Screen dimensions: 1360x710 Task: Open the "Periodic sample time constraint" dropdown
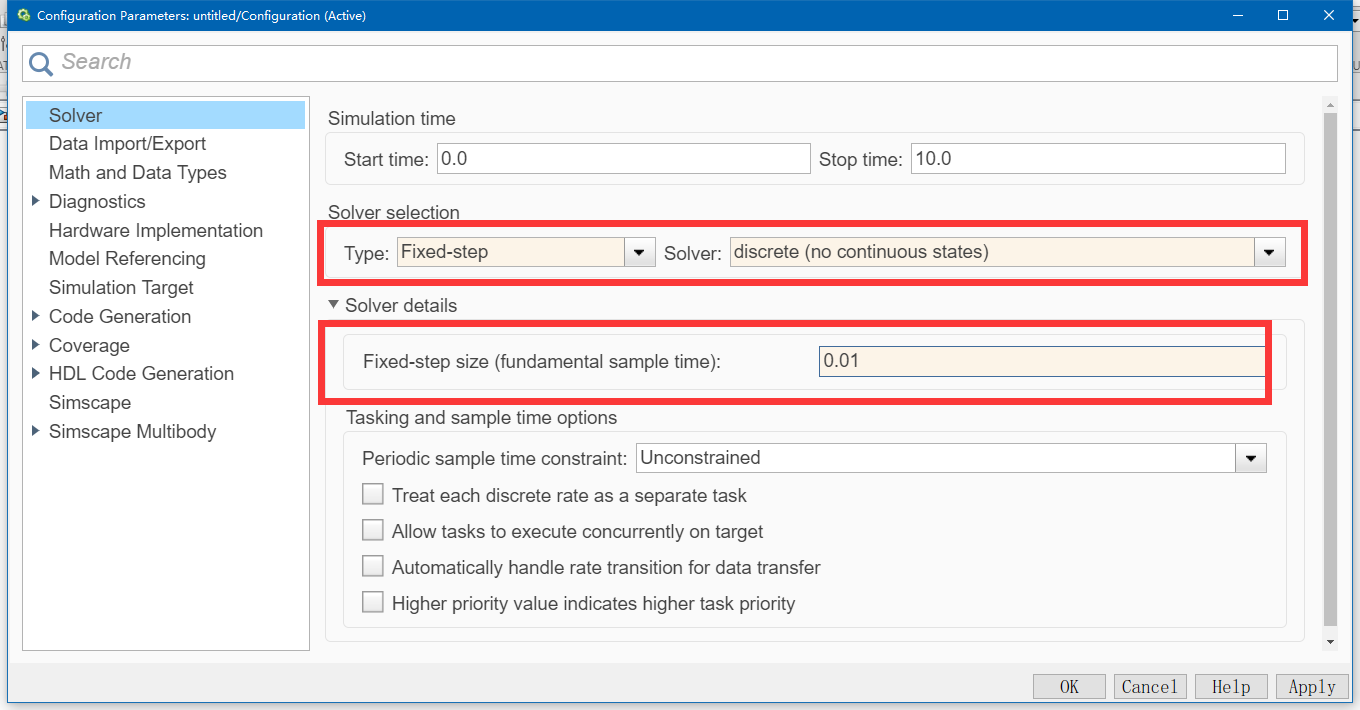click(x=1250, y=458)
